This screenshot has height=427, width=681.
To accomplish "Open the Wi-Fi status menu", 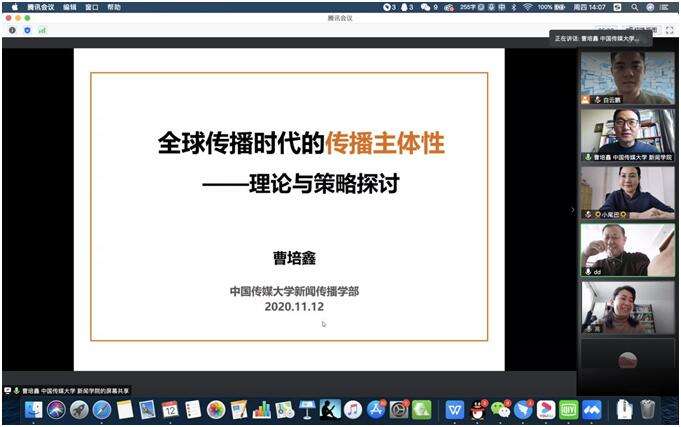I will [x=528, y=7].
